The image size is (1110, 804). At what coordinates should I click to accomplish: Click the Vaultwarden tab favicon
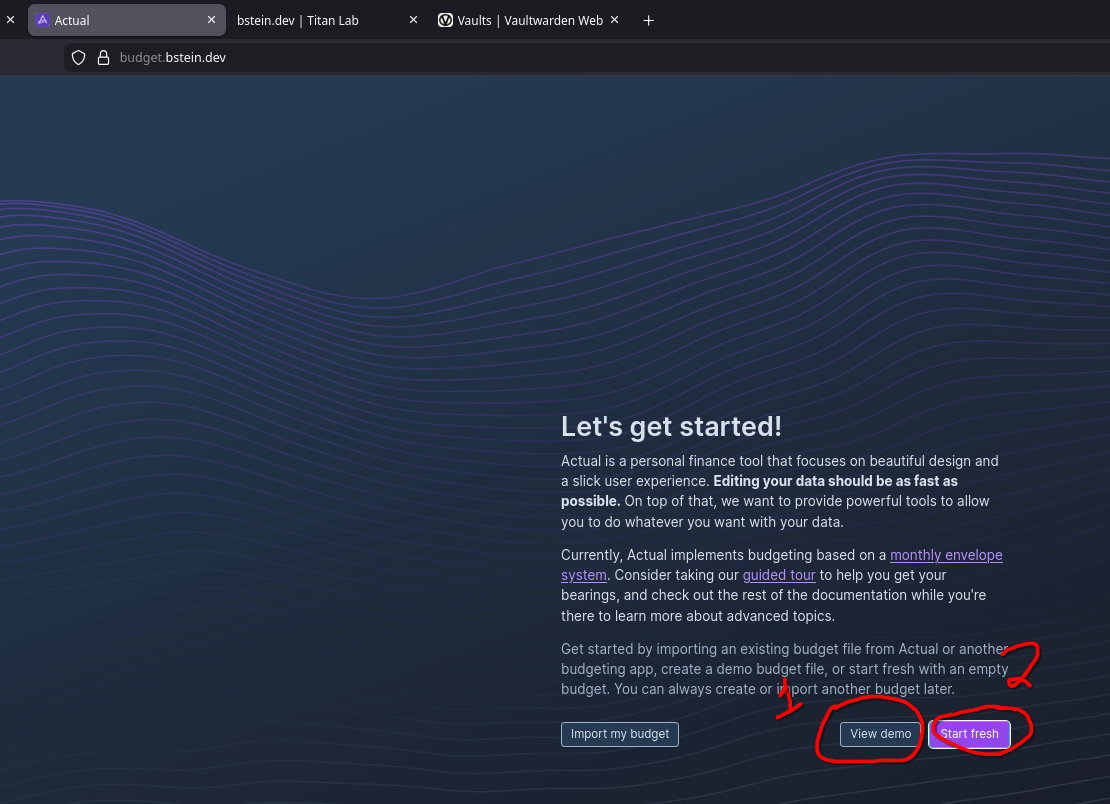pos(445,20)
